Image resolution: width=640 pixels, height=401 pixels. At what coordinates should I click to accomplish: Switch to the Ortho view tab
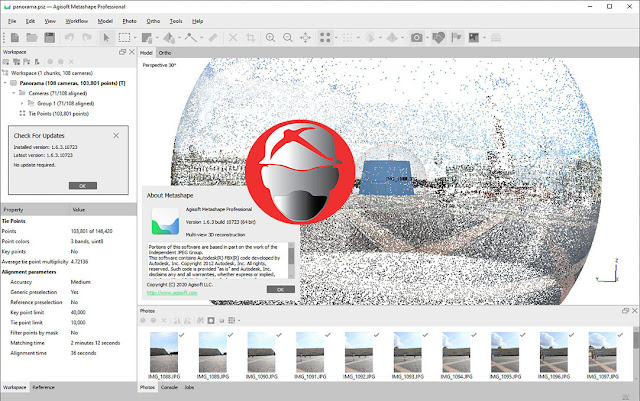(165, 53)
